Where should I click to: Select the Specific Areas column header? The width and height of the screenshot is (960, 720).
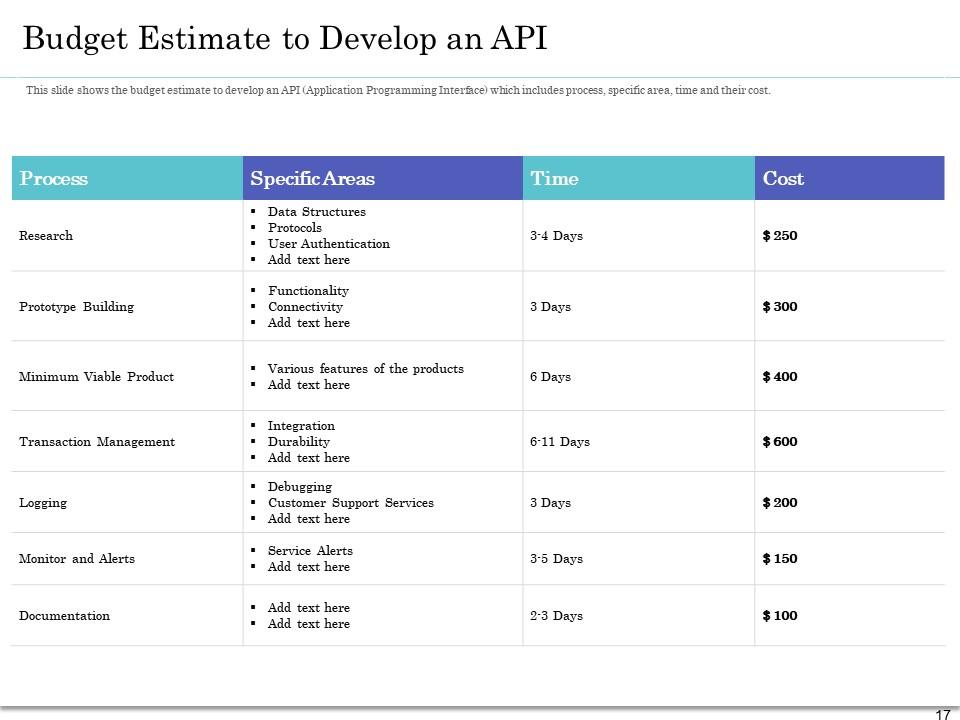312,179
